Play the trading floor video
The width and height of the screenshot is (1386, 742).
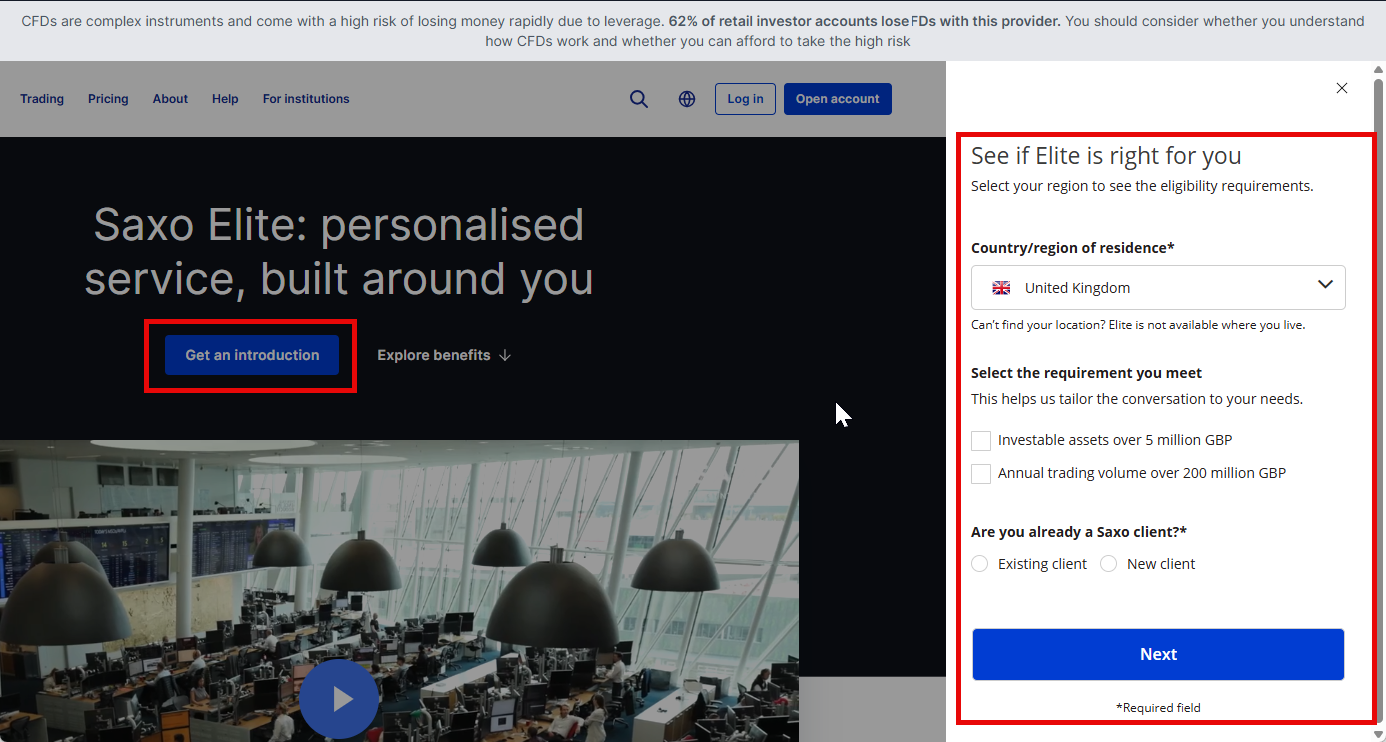point(339,699)
